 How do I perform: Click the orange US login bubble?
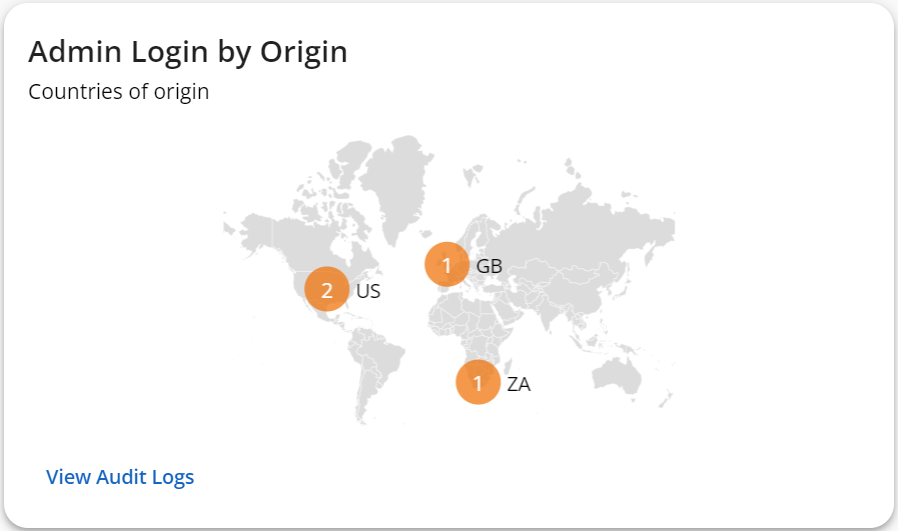327,291
